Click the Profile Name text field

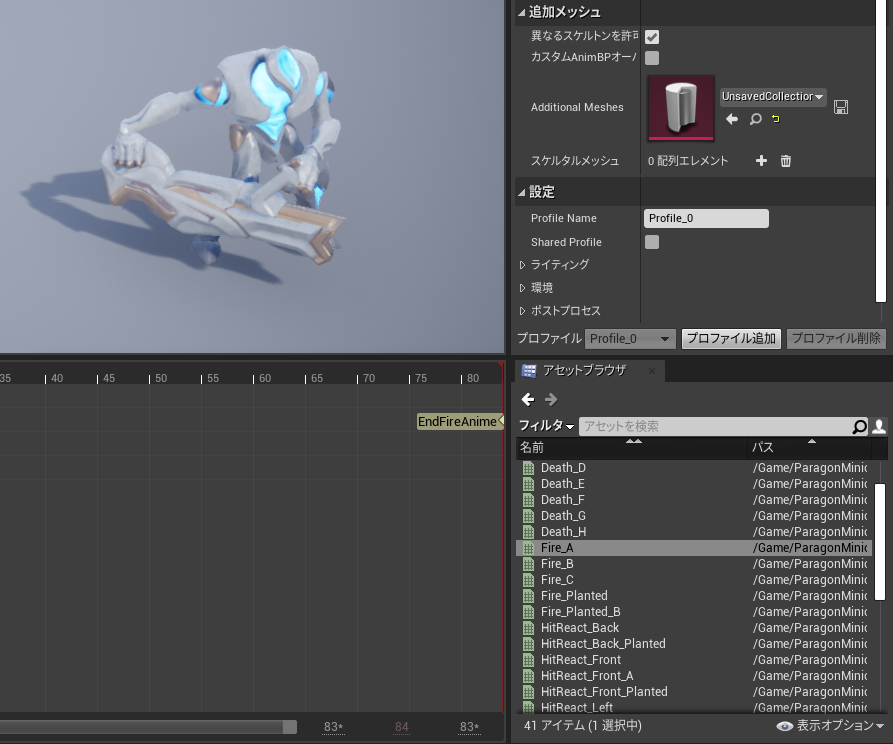pyautogui.click(x=706, y=218)
